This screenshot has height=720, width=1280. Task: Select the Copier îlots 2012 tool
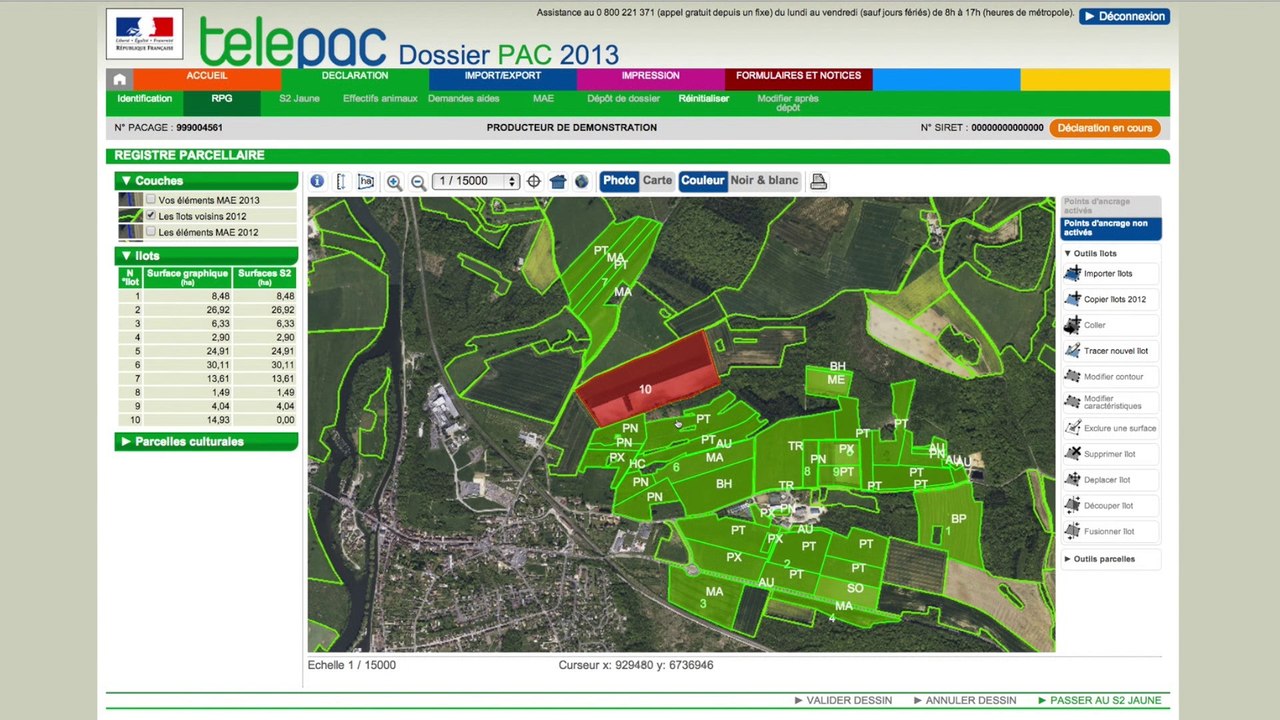point(1111,299)
